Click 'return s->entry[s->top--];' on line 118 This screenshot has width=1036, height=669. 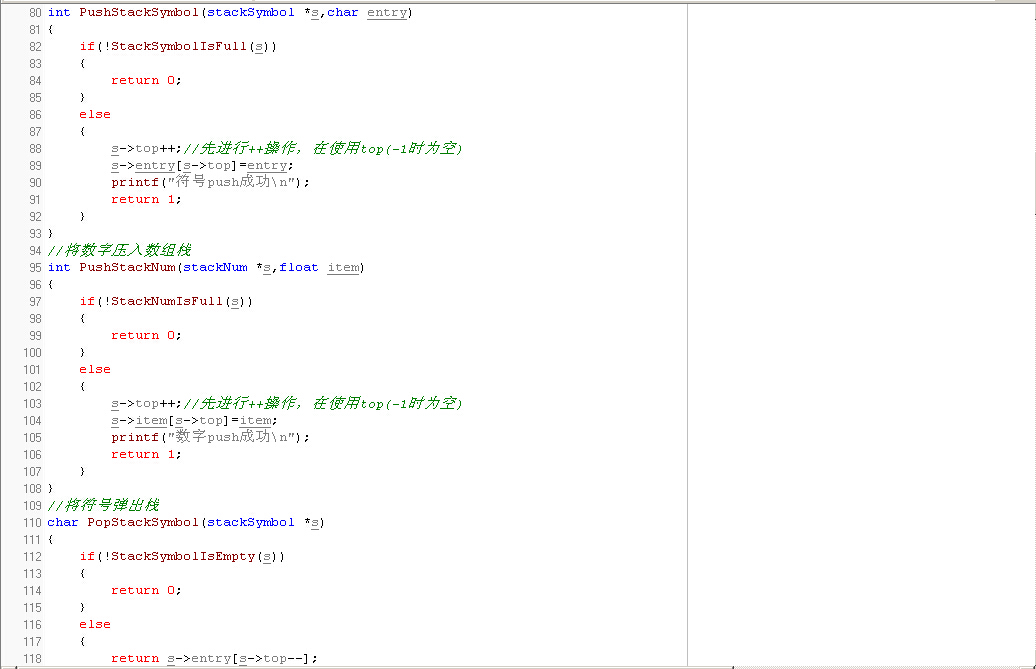(214, 658)
